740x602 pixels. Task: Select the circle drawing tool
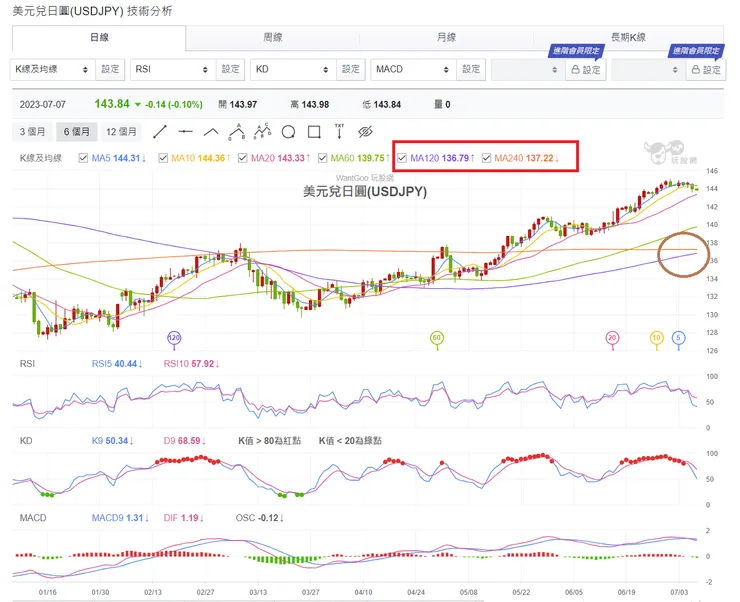pos(288,132)
